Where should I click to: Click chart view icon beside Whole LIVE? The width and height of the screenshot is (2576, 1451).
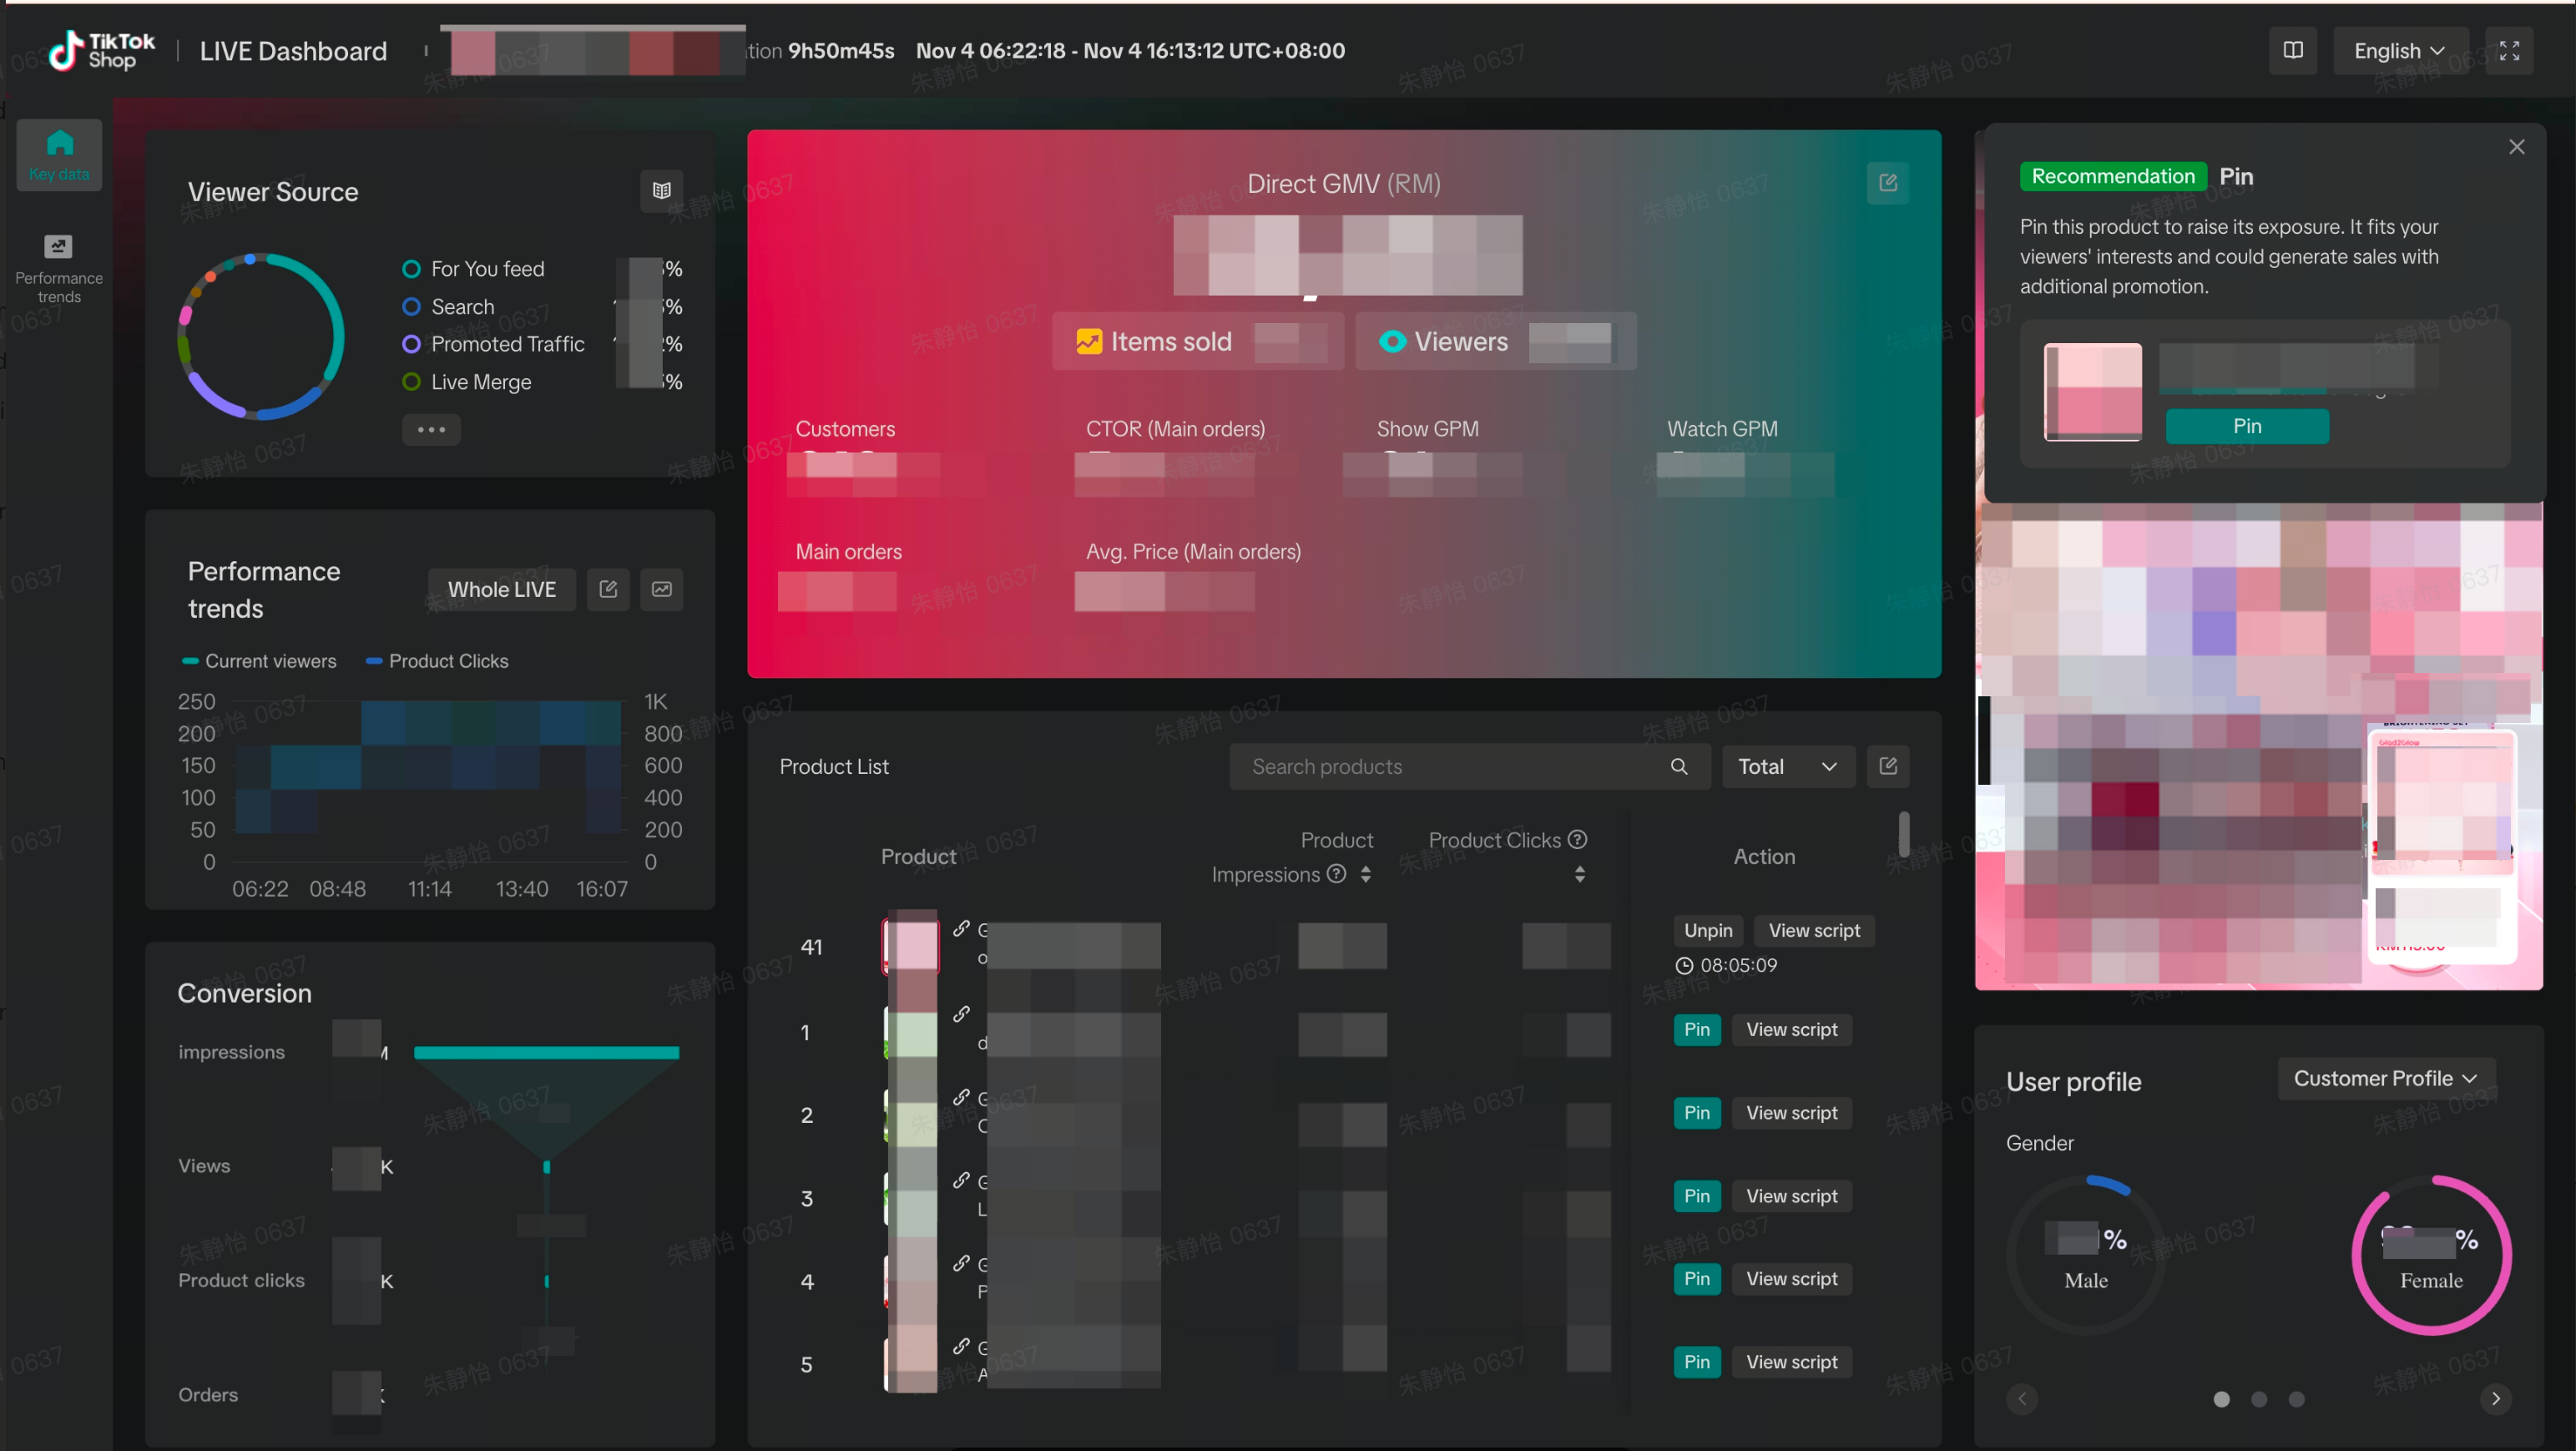(x=661, y=589)
